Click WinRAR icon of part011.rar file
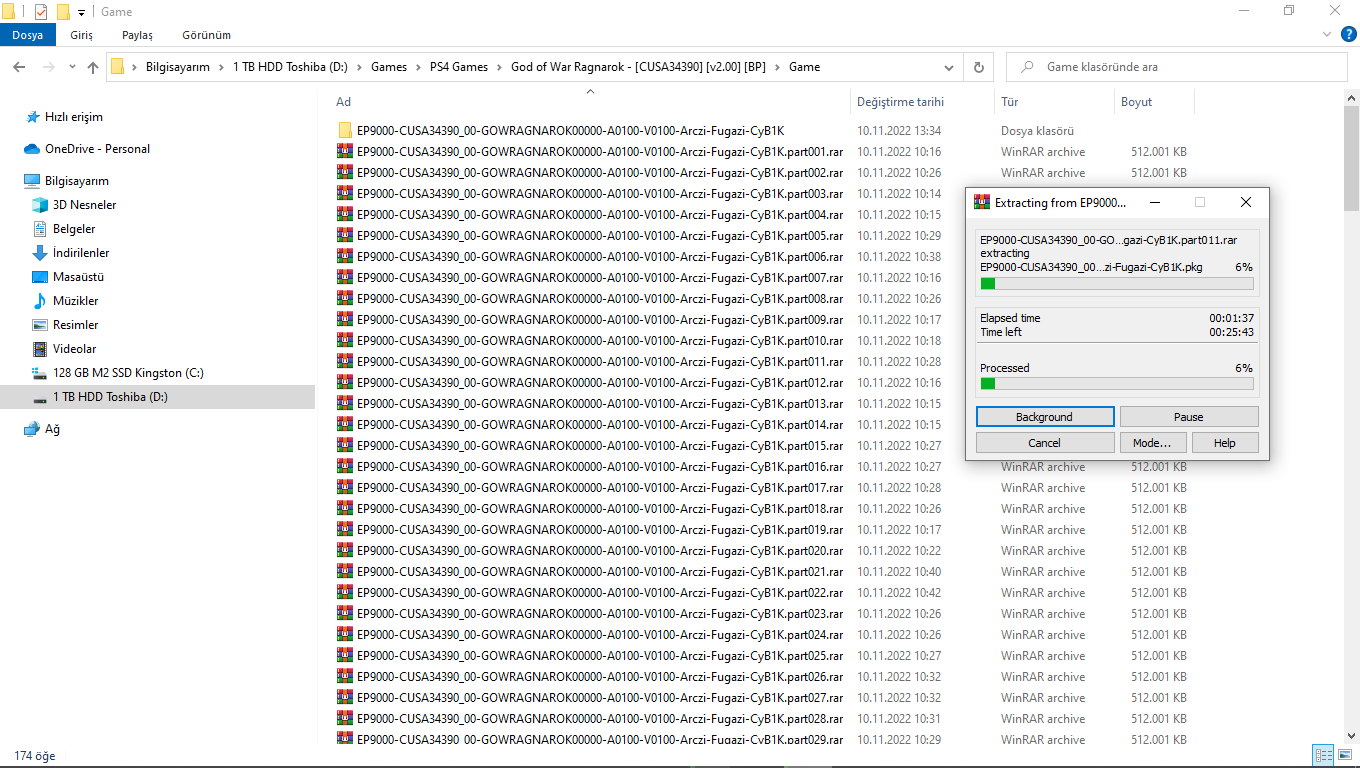This screenshot has height=768, width=1360. [x=345, y=362]
